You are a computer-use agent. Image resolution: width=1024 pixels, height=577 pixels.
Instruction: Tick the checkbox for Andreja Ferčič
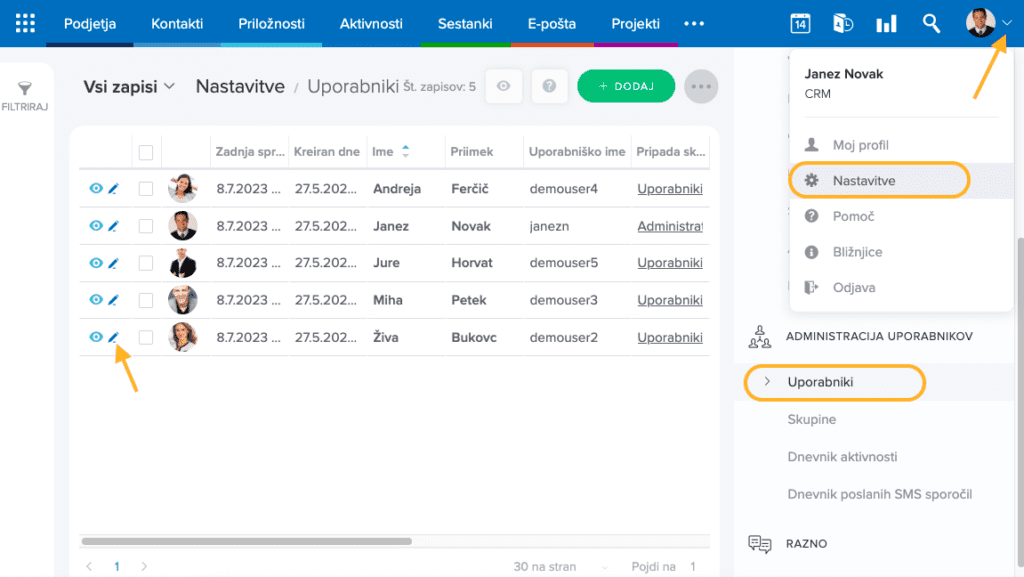(x=146, y=189)
